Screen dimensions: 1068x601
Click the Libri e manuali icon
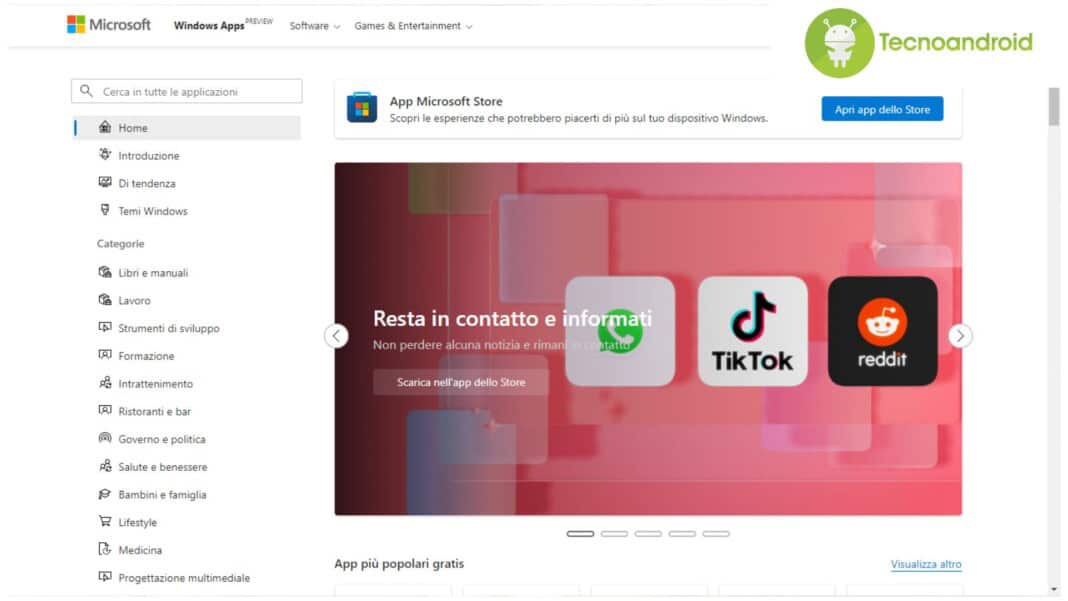[x=105, y=272]
